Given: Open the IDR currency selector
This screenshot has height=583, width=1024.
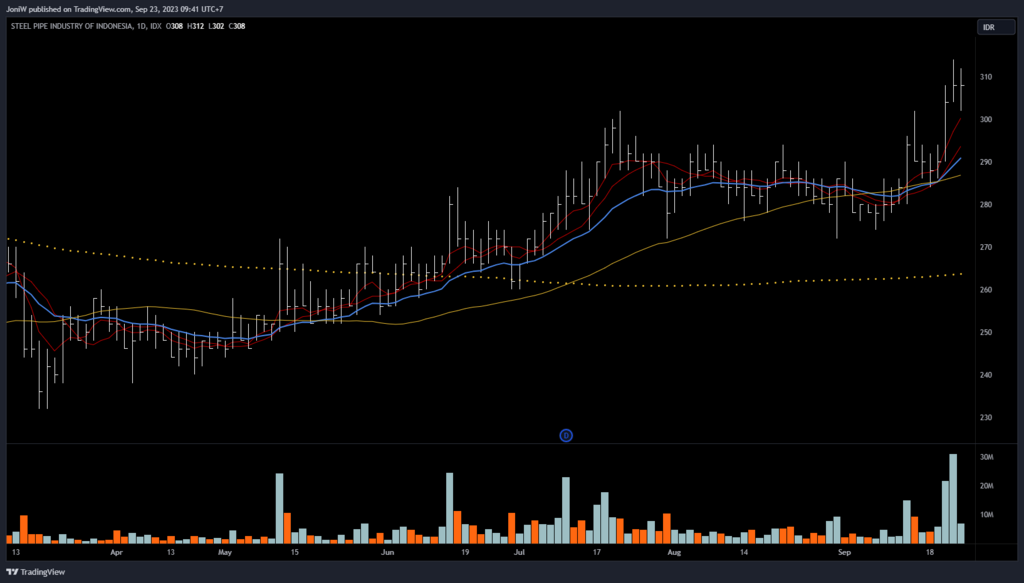Looking at the screenshot, I should pyautogui.click(x=987, y=27).
